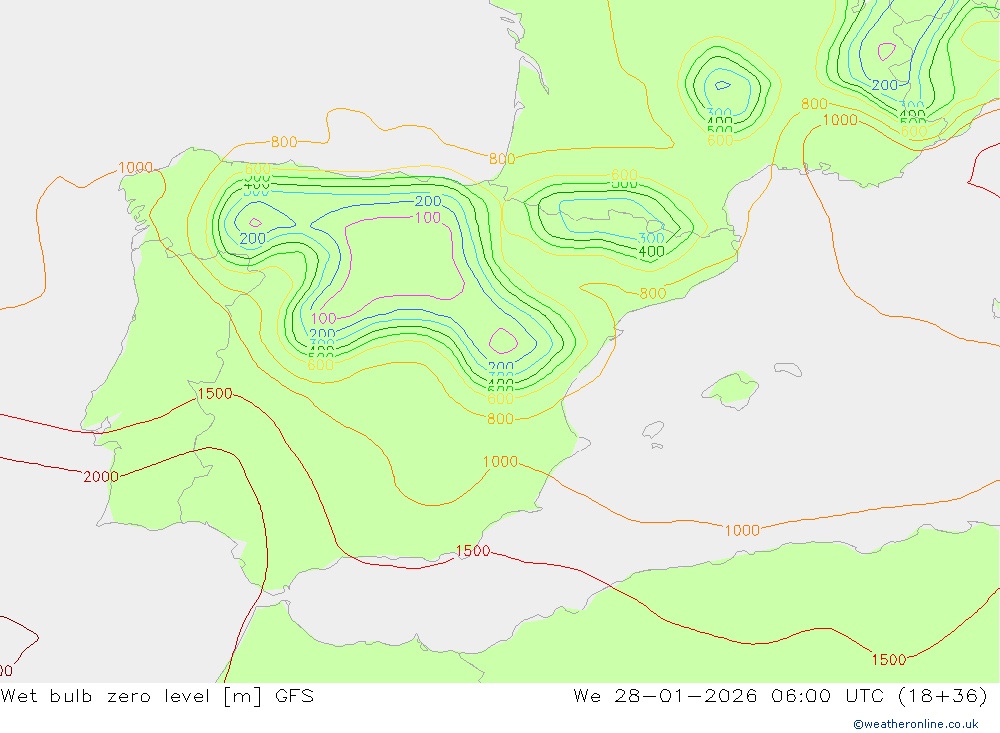Click the 800 label near the French-Spanish Atlantic coast
Viewport: 1000px width, 733px height.
[502, 159]
